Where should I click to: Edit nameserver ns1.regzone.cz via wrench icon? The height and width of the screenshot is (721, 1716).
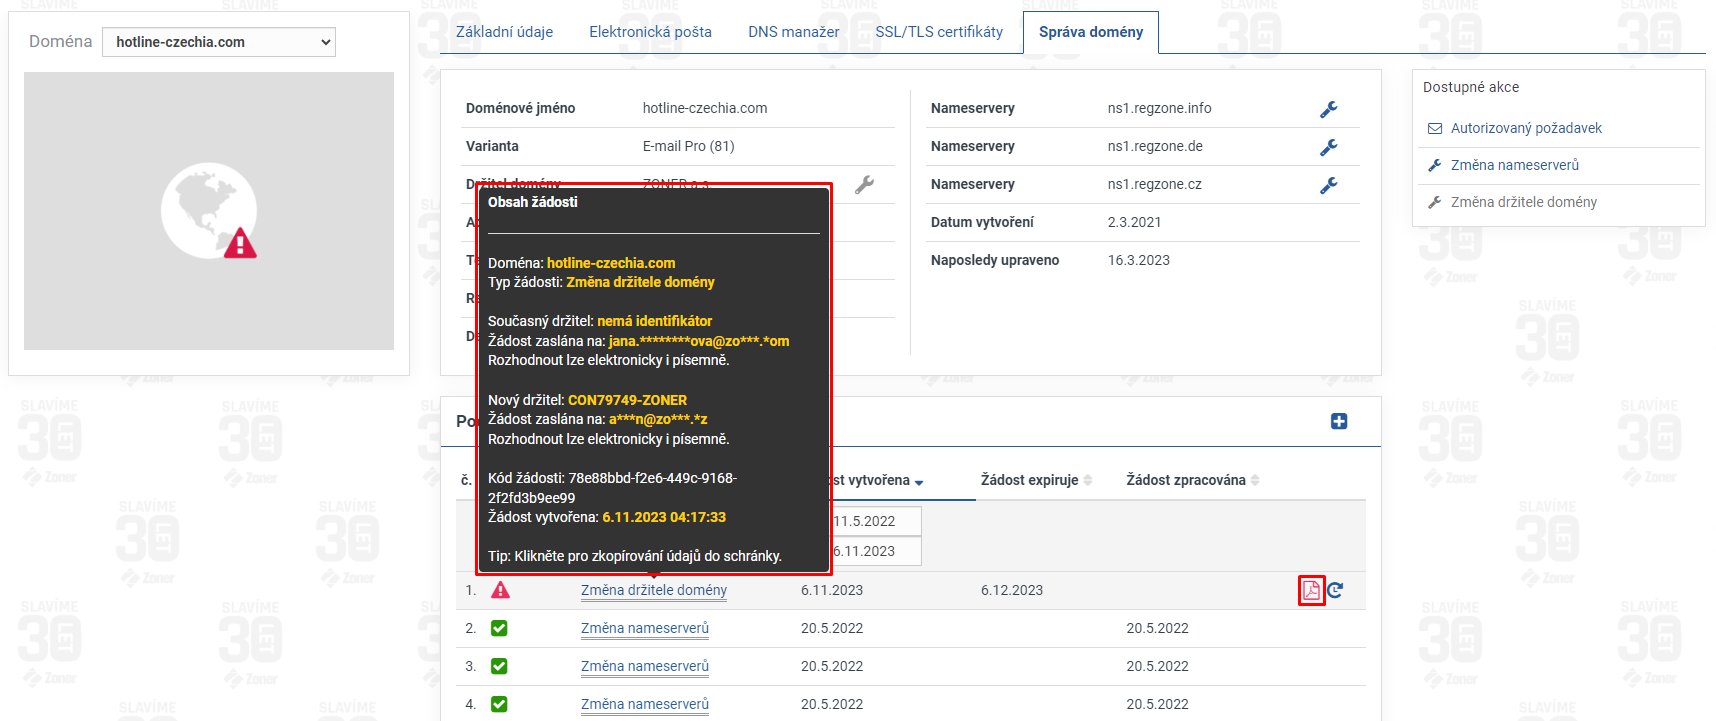point(1328,185)
